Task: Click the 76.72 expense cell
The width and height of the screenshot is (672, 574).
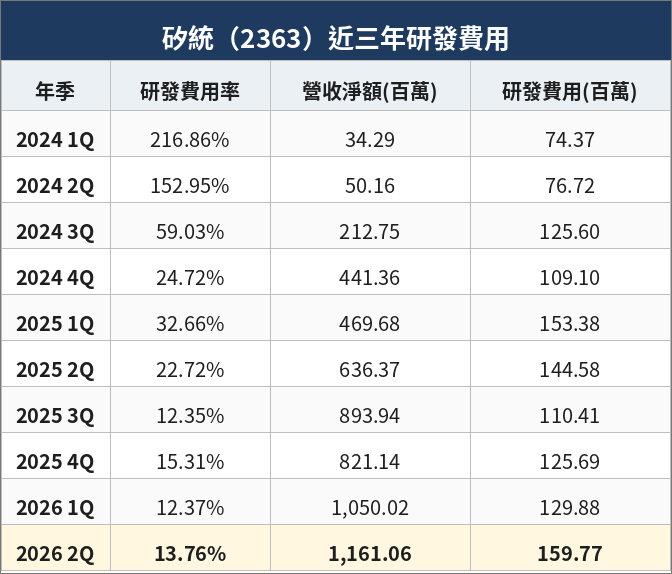Action: tap(570, 186)
